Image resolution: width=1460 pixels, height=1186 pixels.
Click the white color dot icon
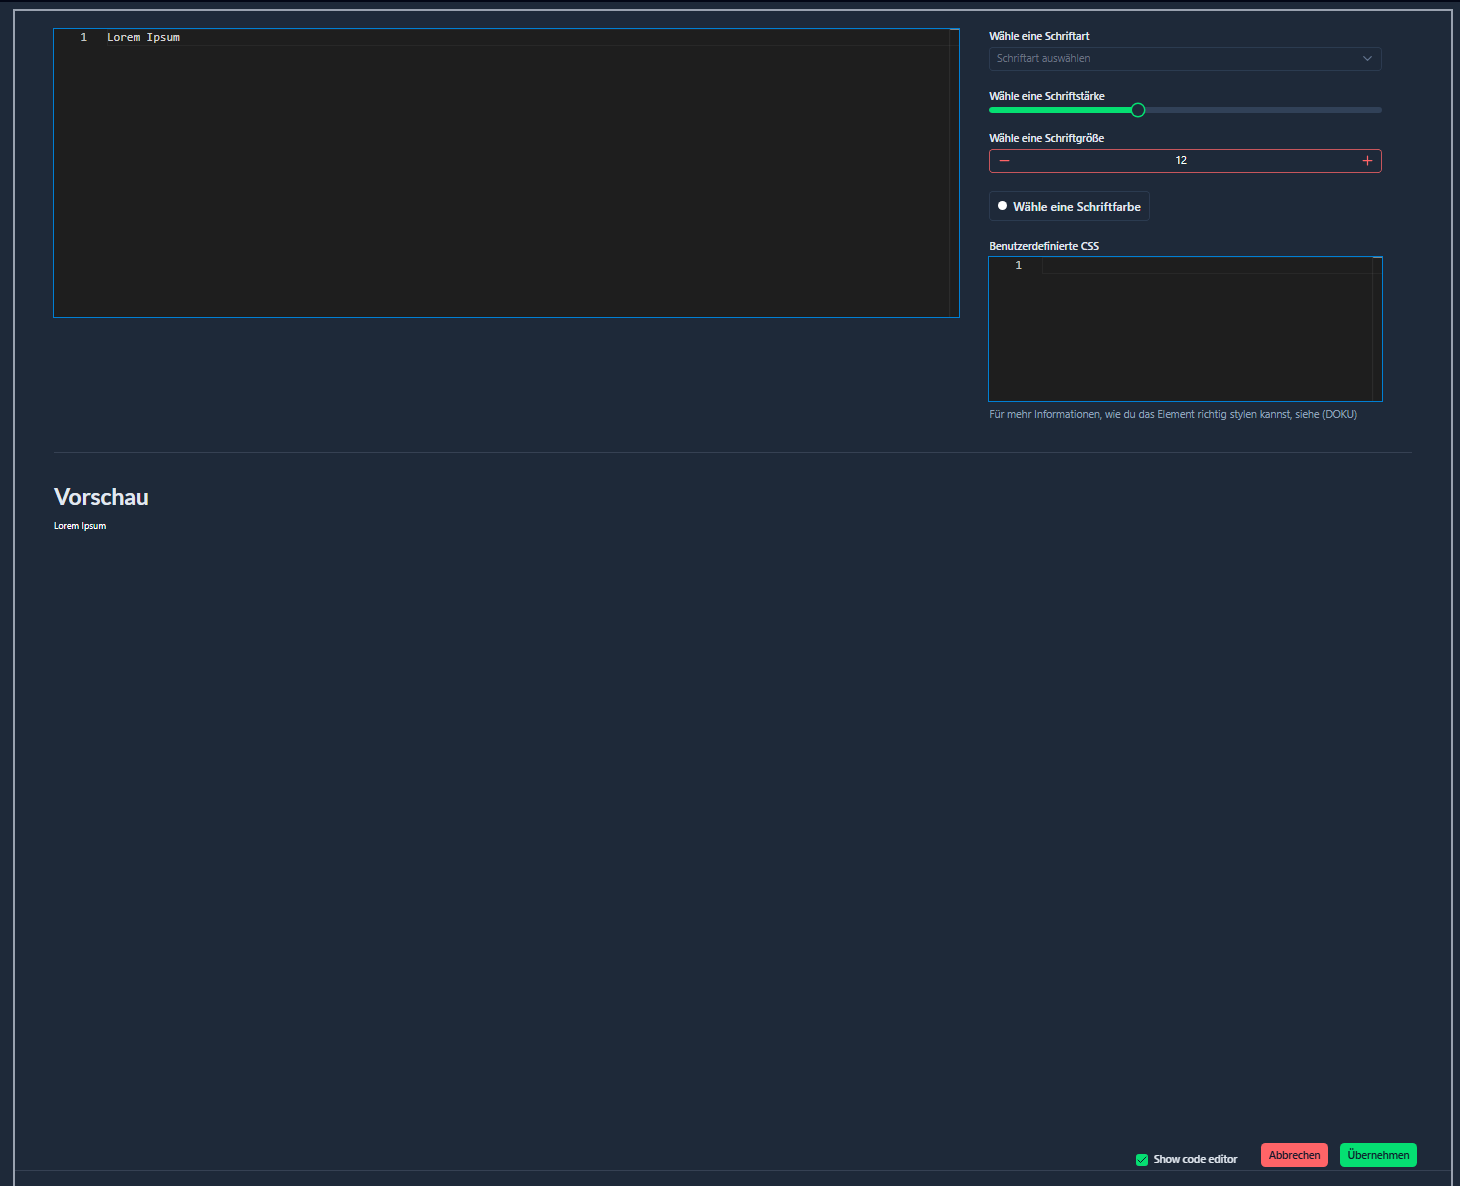tap(1002, 206)
